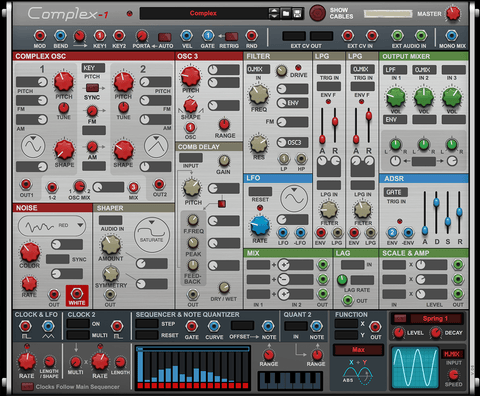Toggle the SHOW CABLES round button
Viewport: 480px width, 396px height.
pos(317,14)
